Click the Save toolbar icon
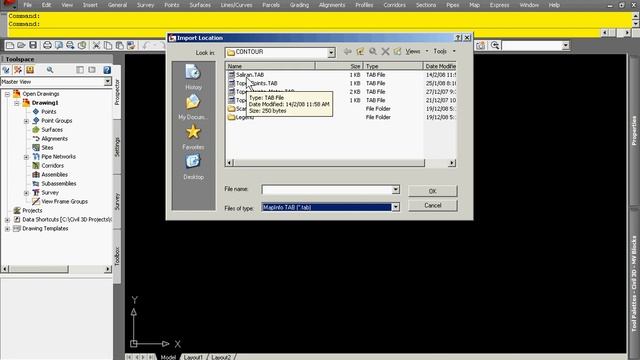The image size is (640, 360). tap(33, 45)
